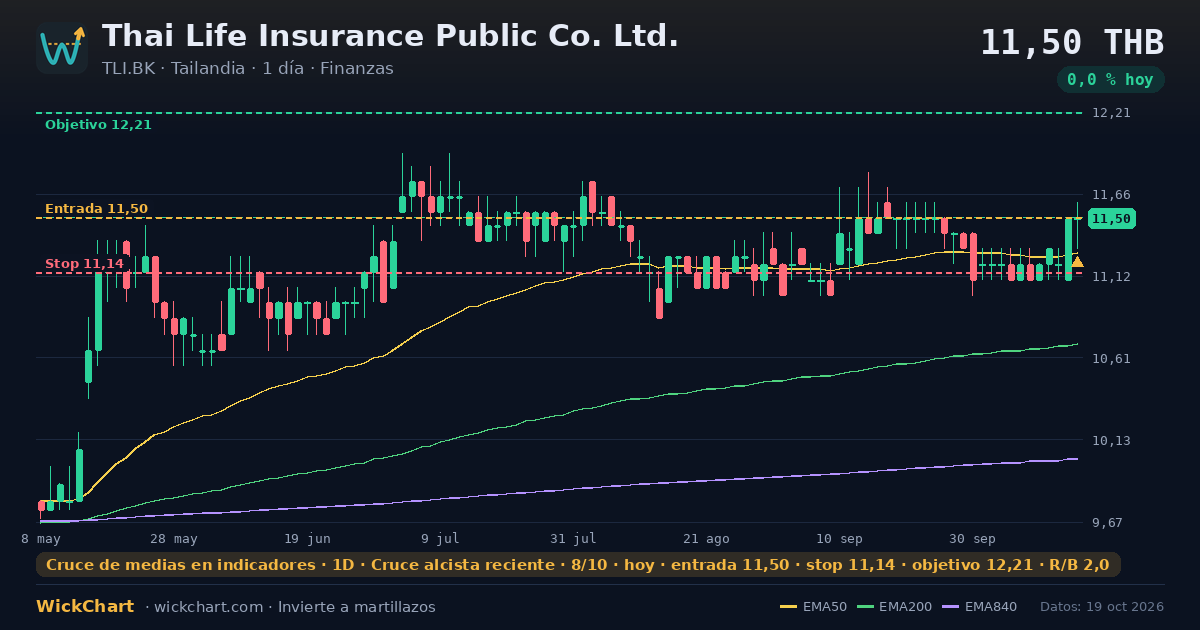
Task: Click the 30 sep date label
Action: tap(972, 538)
